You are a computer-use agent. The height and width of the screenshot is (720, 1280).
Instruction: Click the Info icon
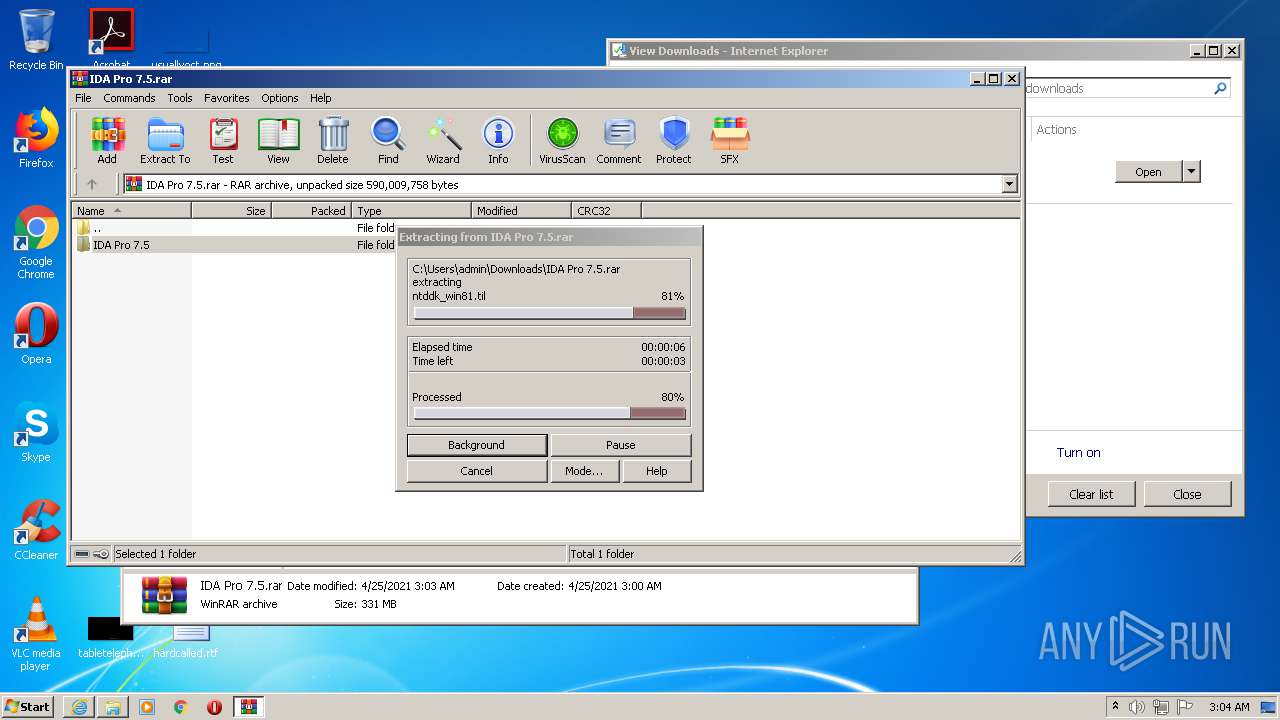point(498,140)
